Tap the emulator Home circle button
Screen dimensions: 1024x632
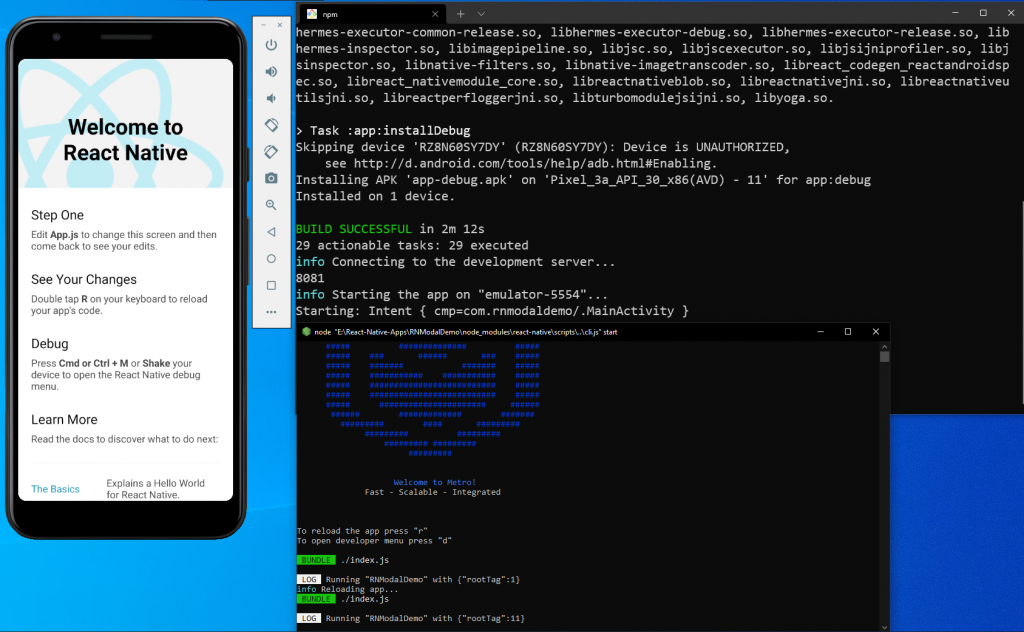[x=271, y=259]
